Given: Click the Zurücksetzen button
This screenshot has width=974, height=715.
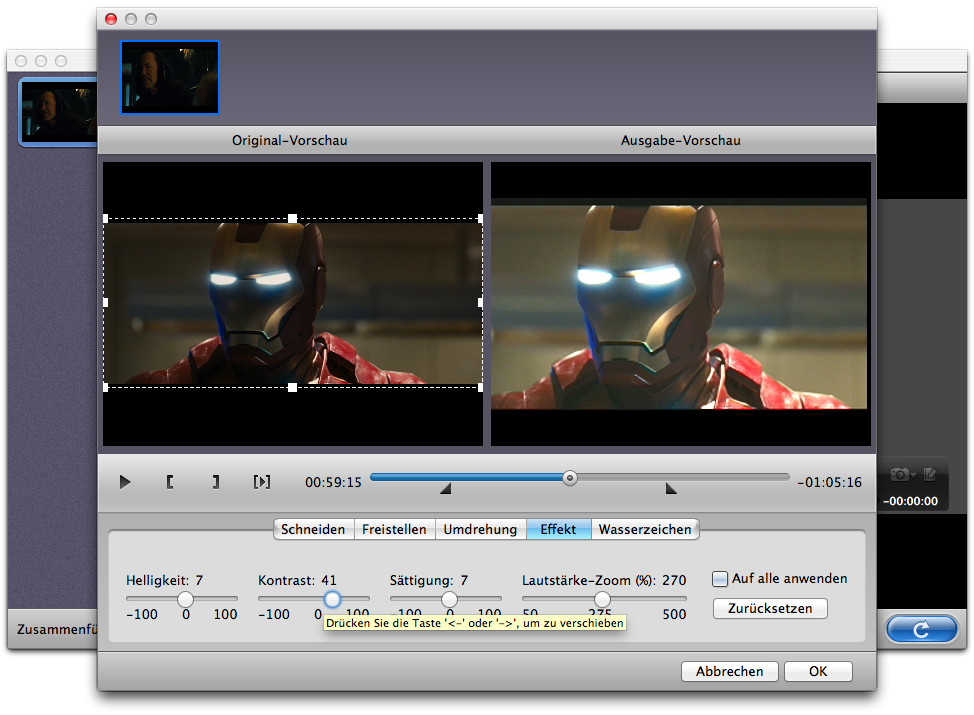Looking at the screenshot, I should pyautogui.click(x=770, y=608).
